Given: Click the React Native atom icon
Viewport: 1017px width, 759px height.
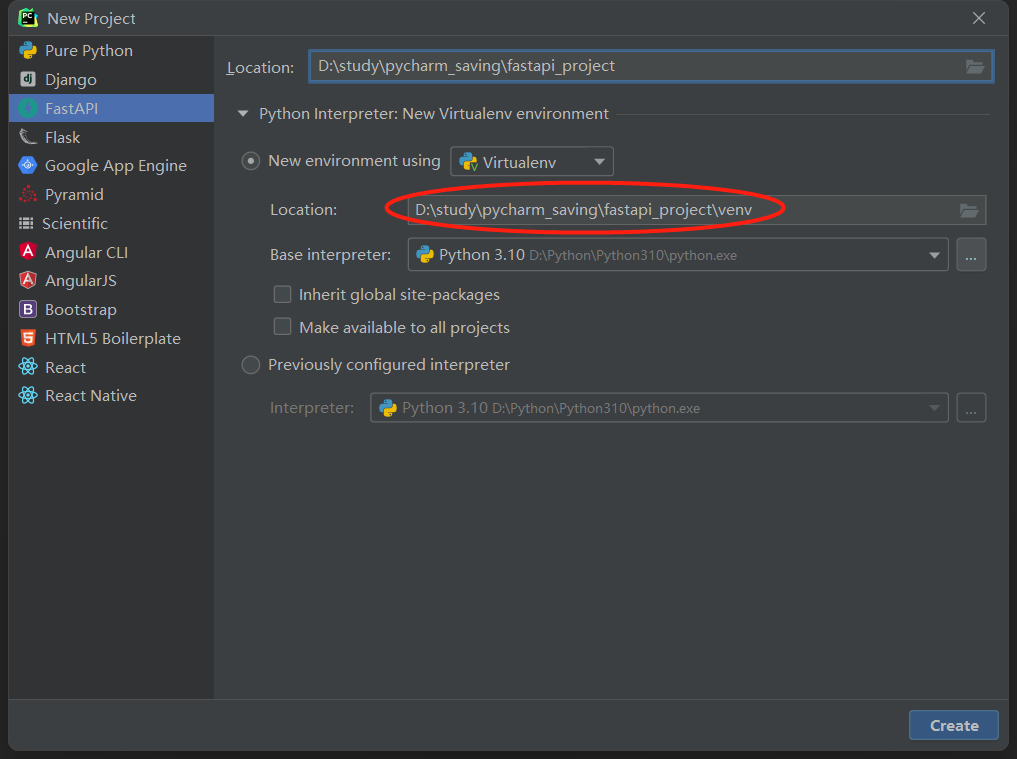Looking at the screenshot, I should pos(28,396).
